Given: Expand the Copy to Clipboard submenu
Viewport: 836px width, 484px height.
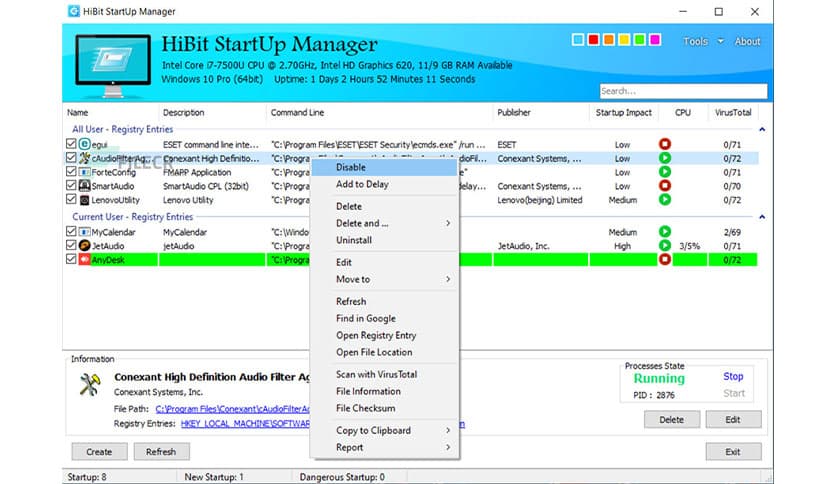Looking at the screenshot, I should 384,431.
